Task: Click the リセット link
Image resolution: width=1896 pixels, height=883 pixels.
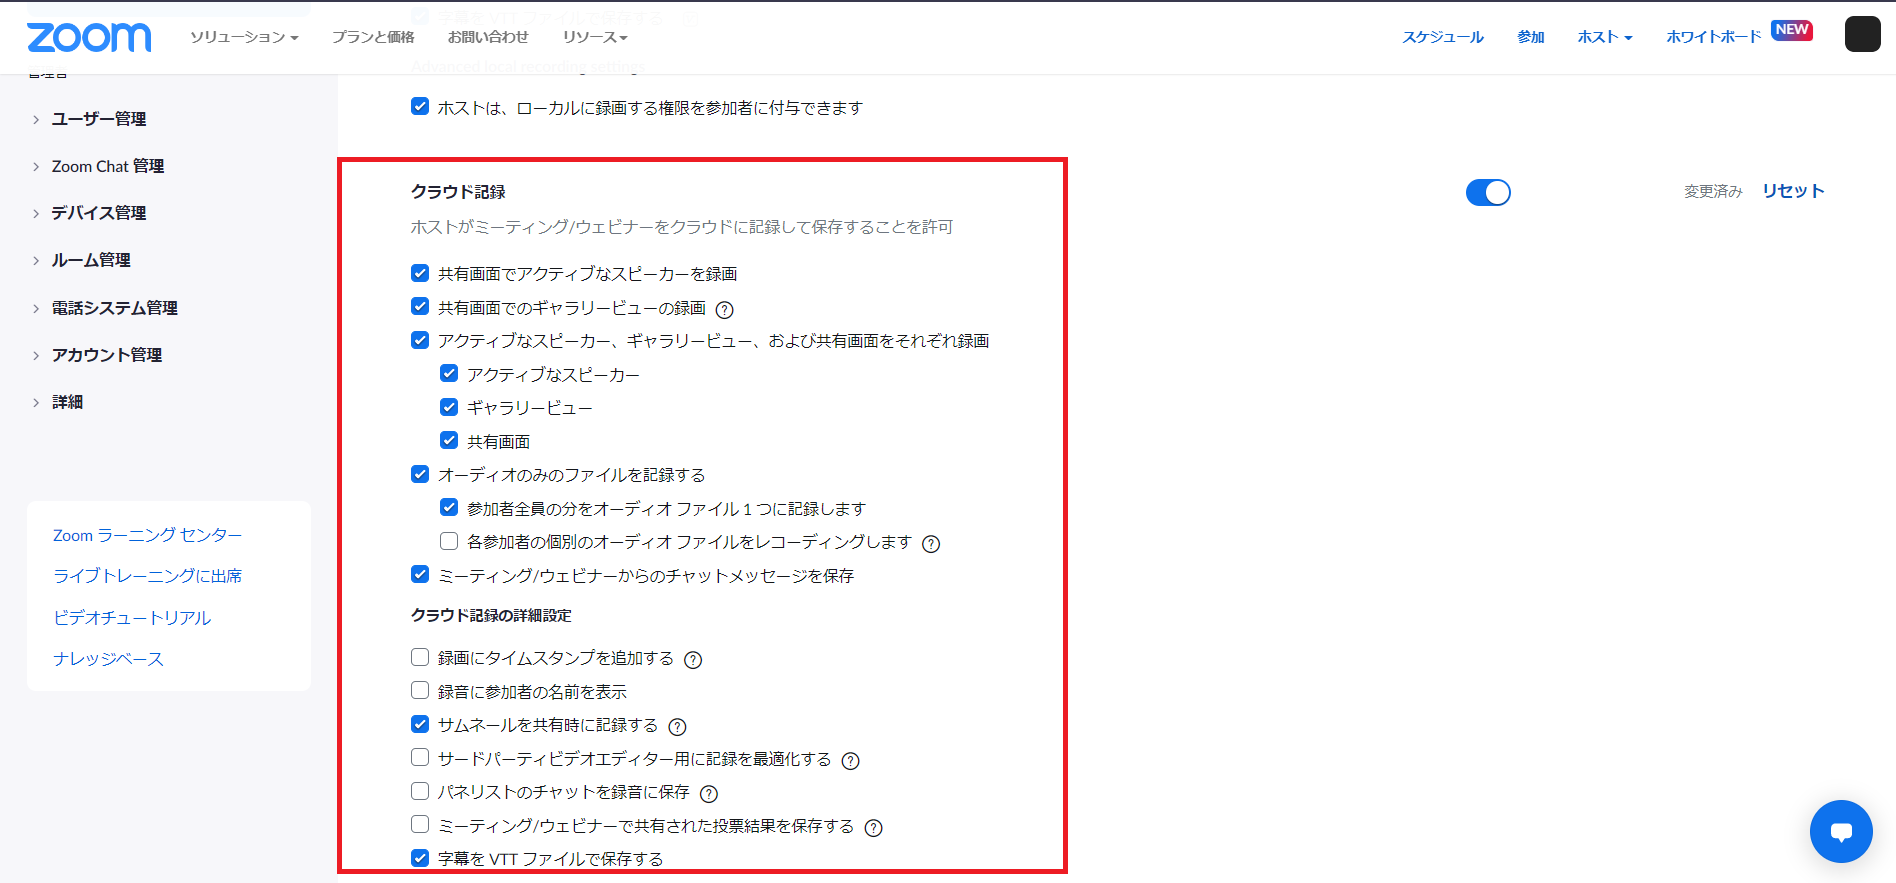Action: coord(1793,191)
